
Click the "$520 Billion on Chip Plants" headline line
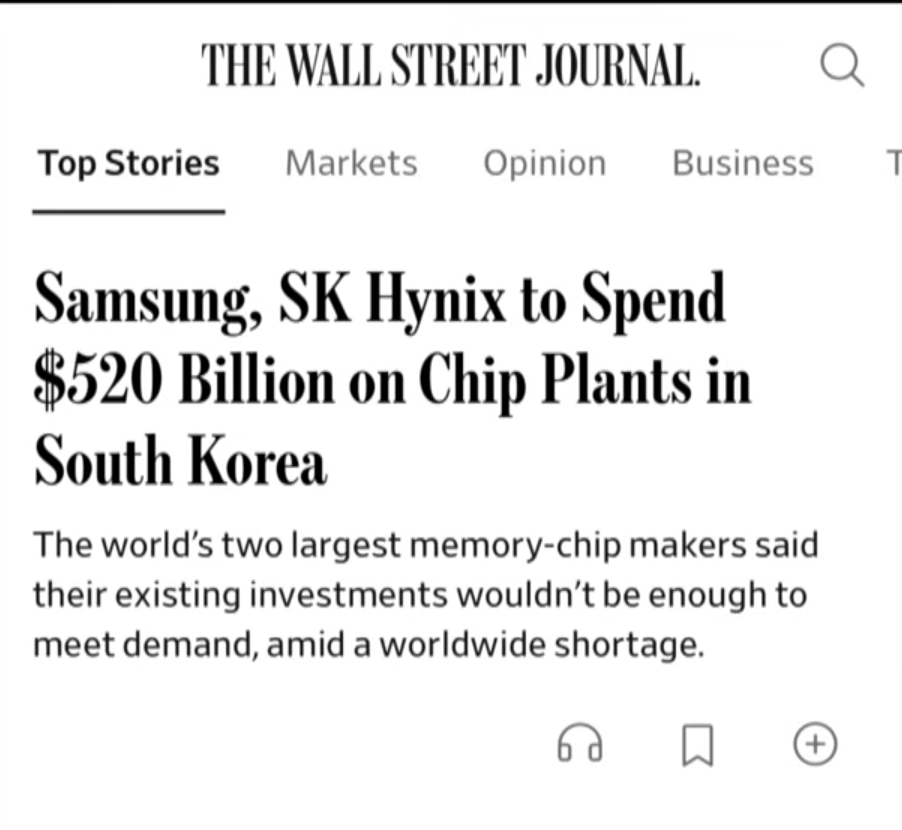393,383
